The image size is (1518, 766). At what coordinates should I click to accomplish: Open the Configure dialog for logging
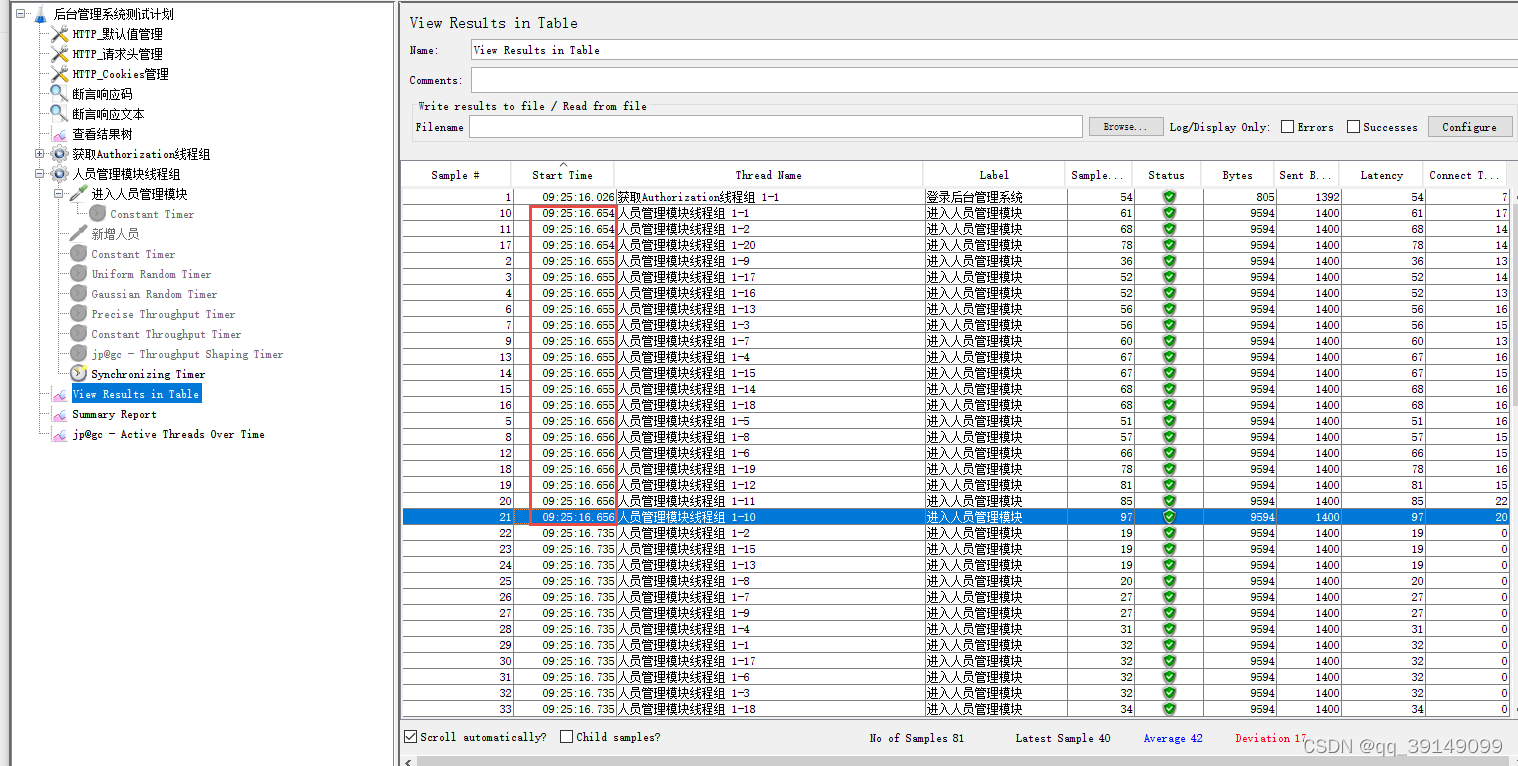(1470, 126)
